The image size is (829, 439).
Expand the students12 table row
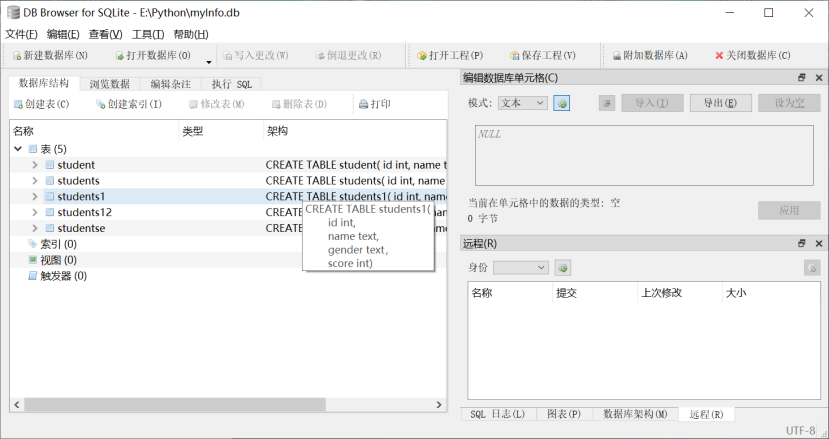[x=35, y=213]
